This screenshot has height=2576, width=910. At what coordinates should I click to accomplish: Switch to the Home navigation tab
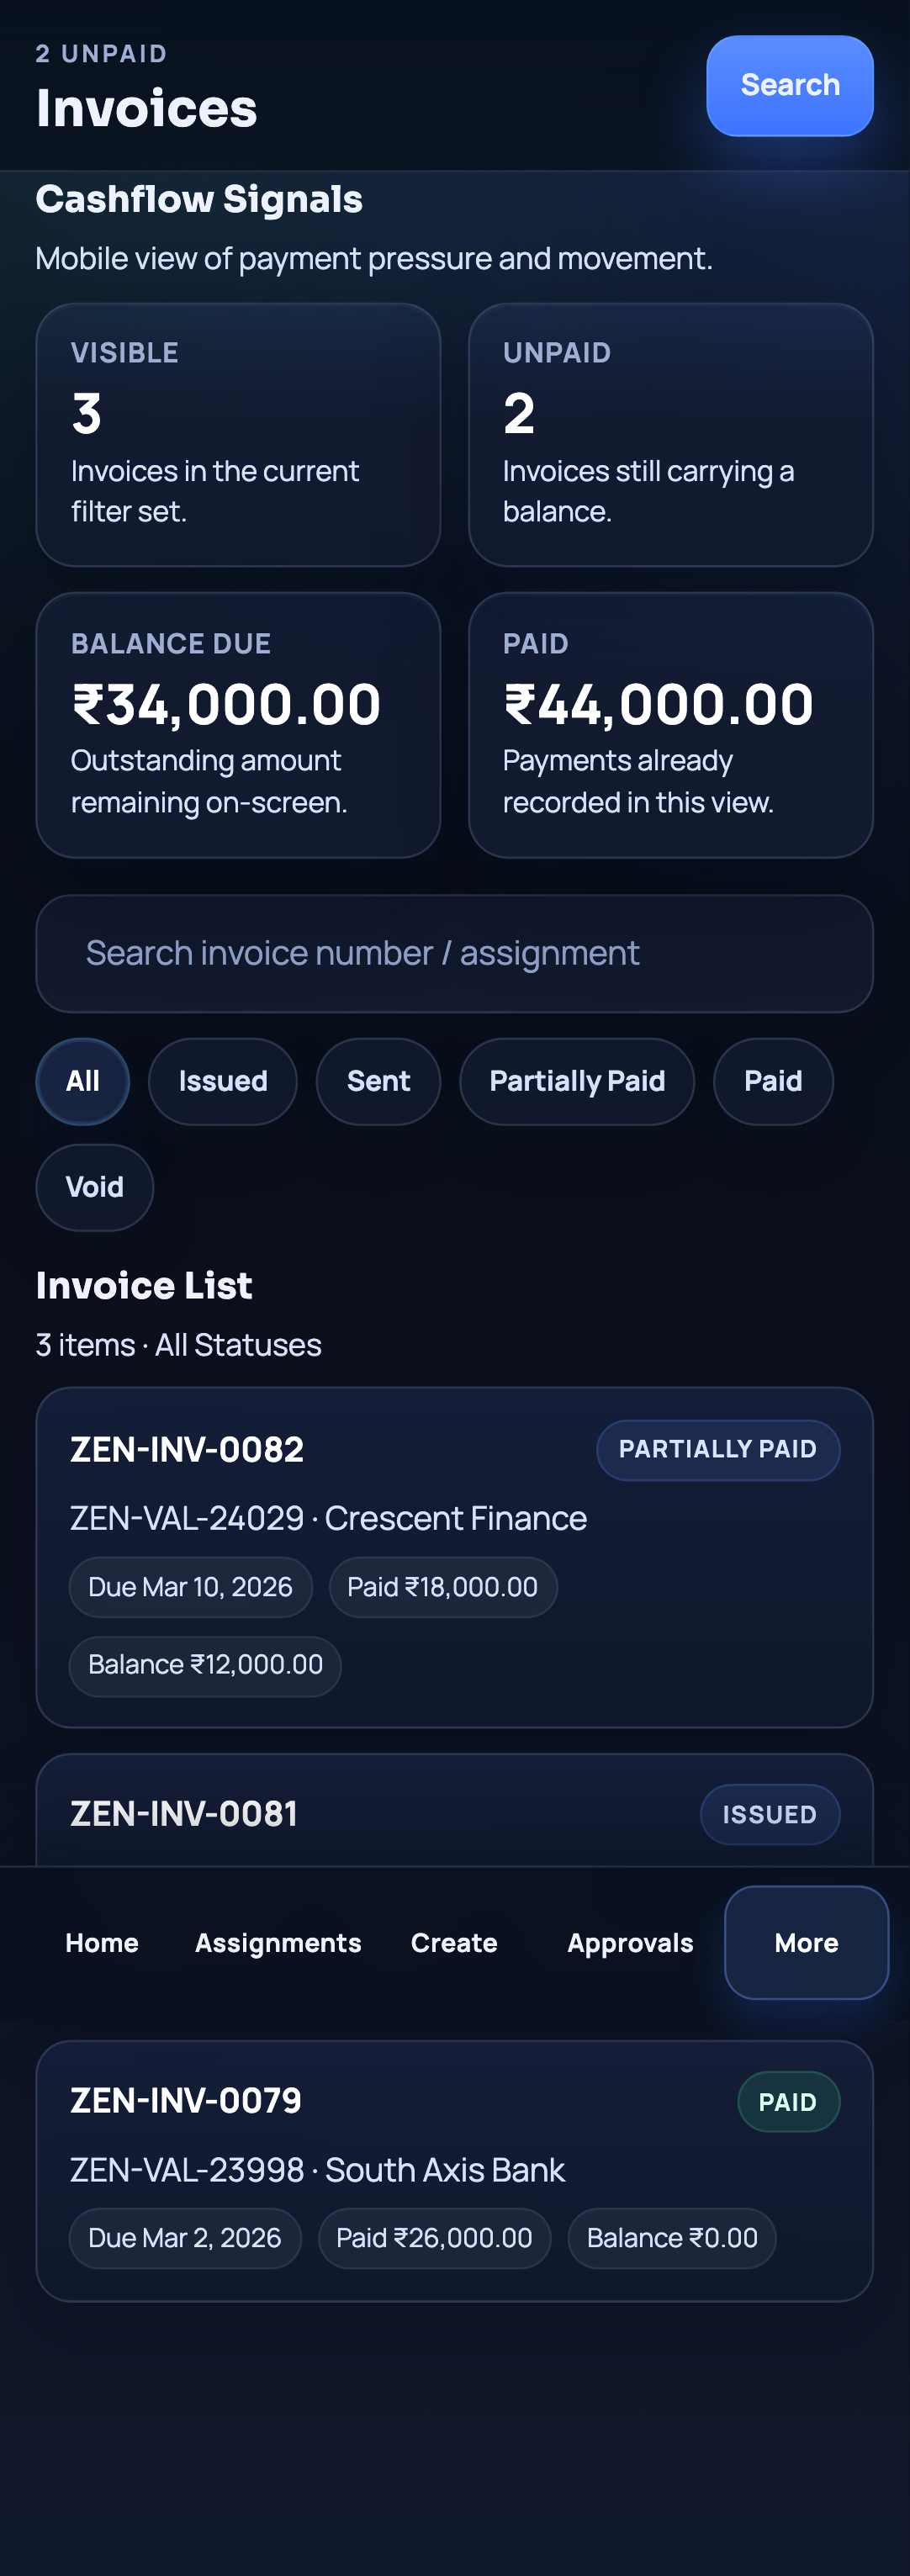tap(101, 1941)
